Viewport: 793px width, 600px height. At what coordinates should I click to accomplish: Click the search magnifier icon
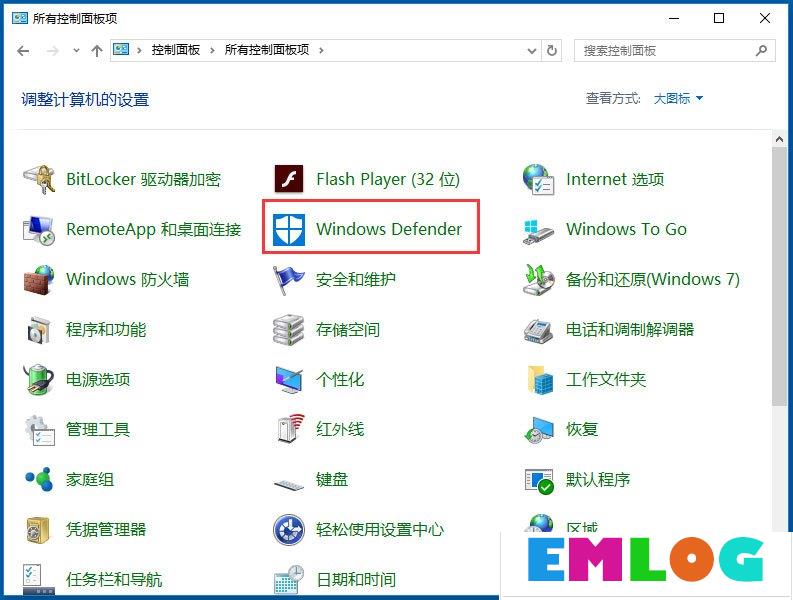[x=761, y=50]
